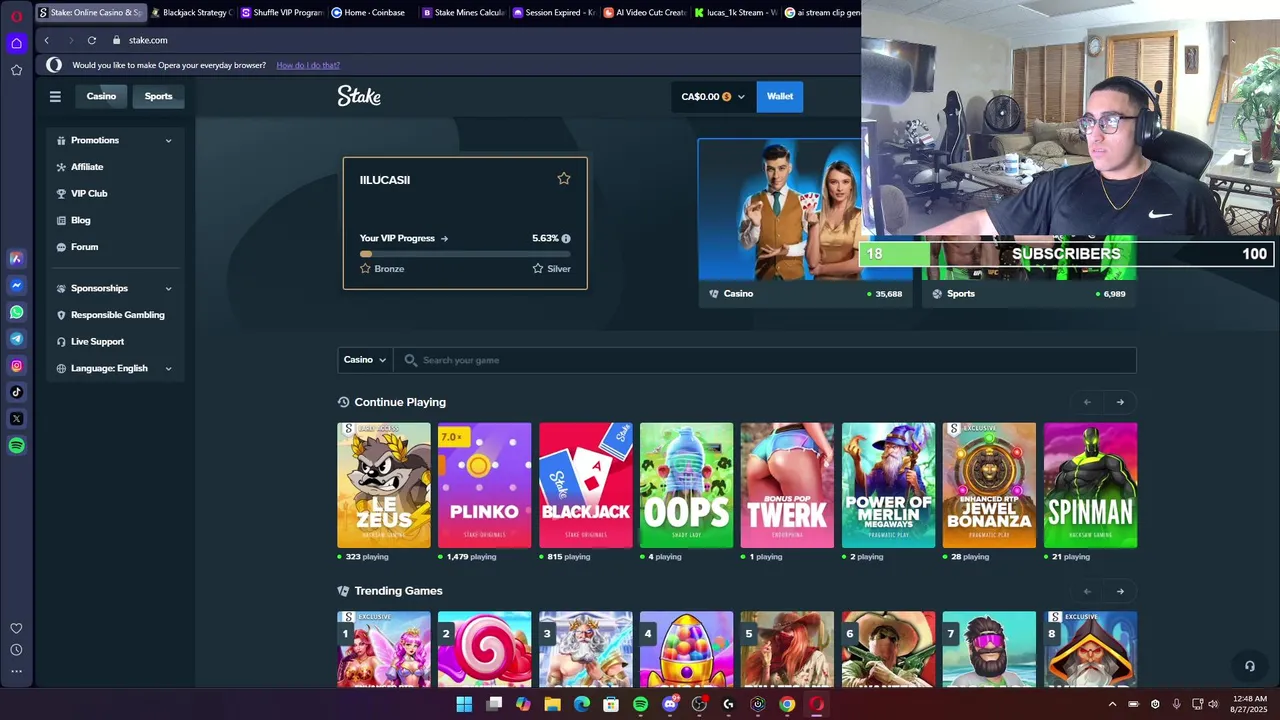The height and width of the screenshot is (720, 1280).
Task: Open Messenger in Opera sidebar
Action: click(x=16, y=285)
